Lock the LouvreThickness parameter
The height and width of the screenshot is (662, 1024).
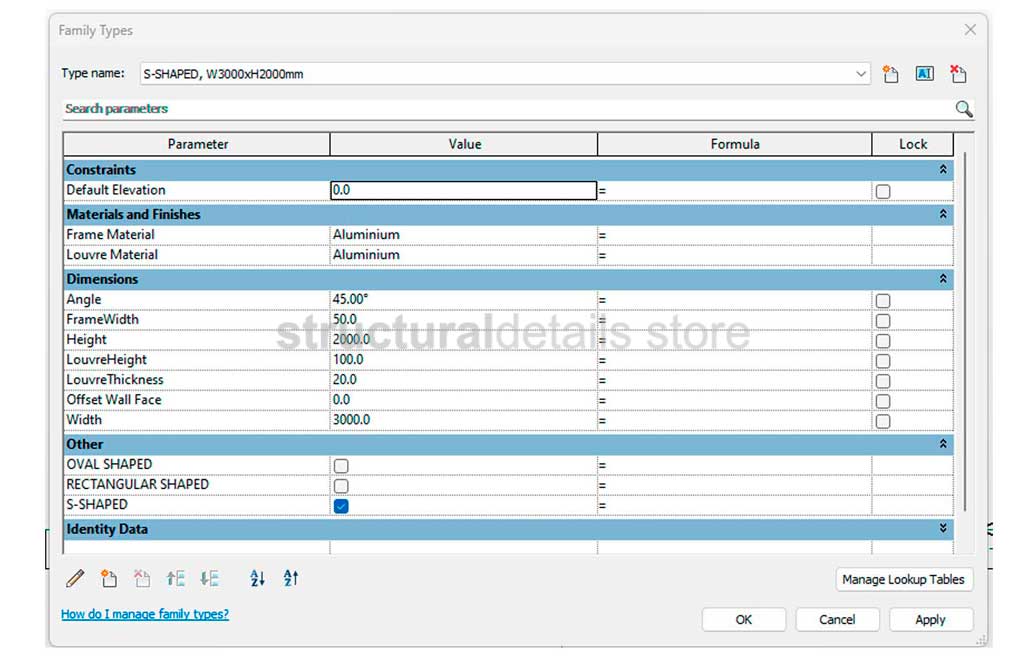point(883,381)
